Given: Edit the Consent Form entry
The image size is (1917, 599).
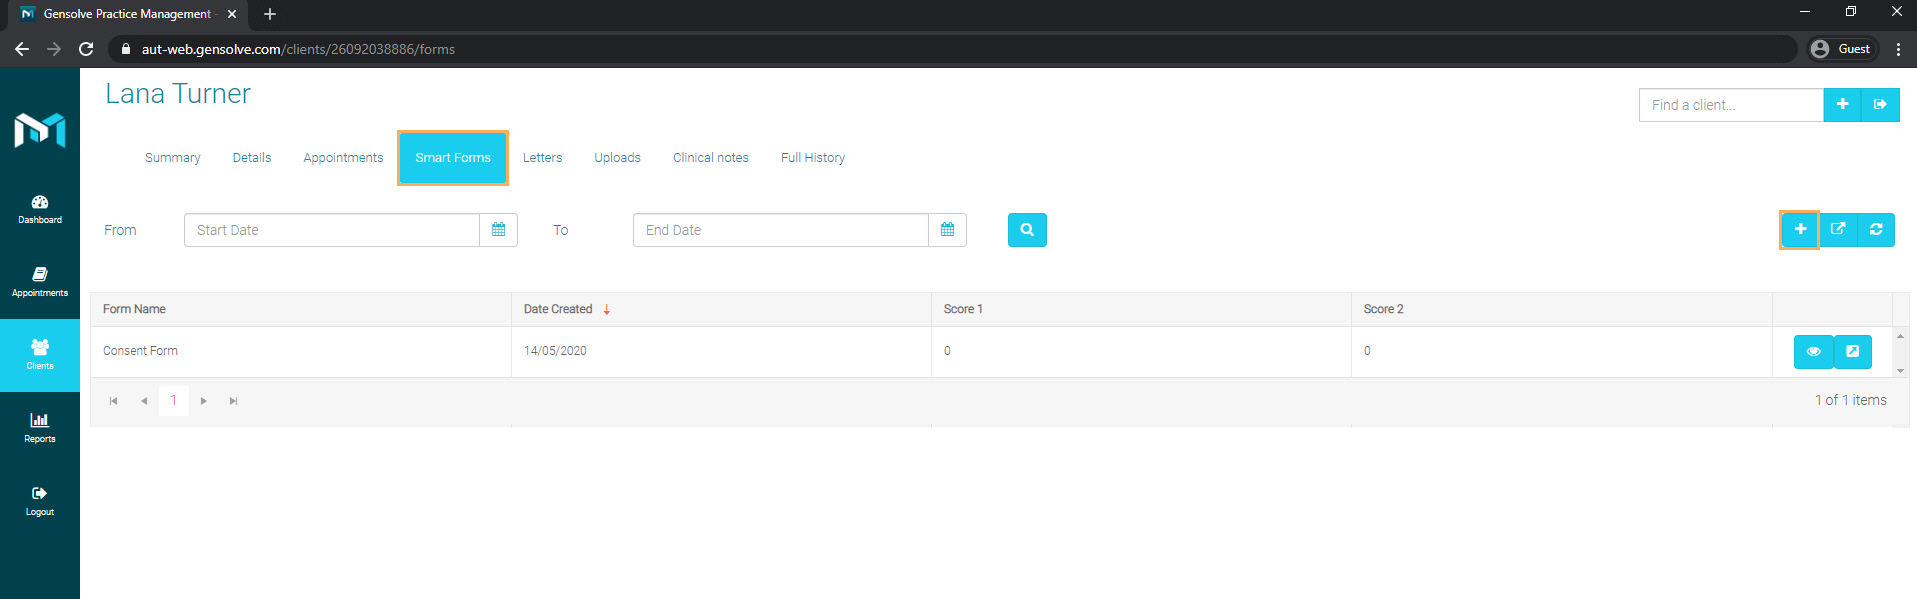Looking at the screenshot, I should [x=1852, y=351].
